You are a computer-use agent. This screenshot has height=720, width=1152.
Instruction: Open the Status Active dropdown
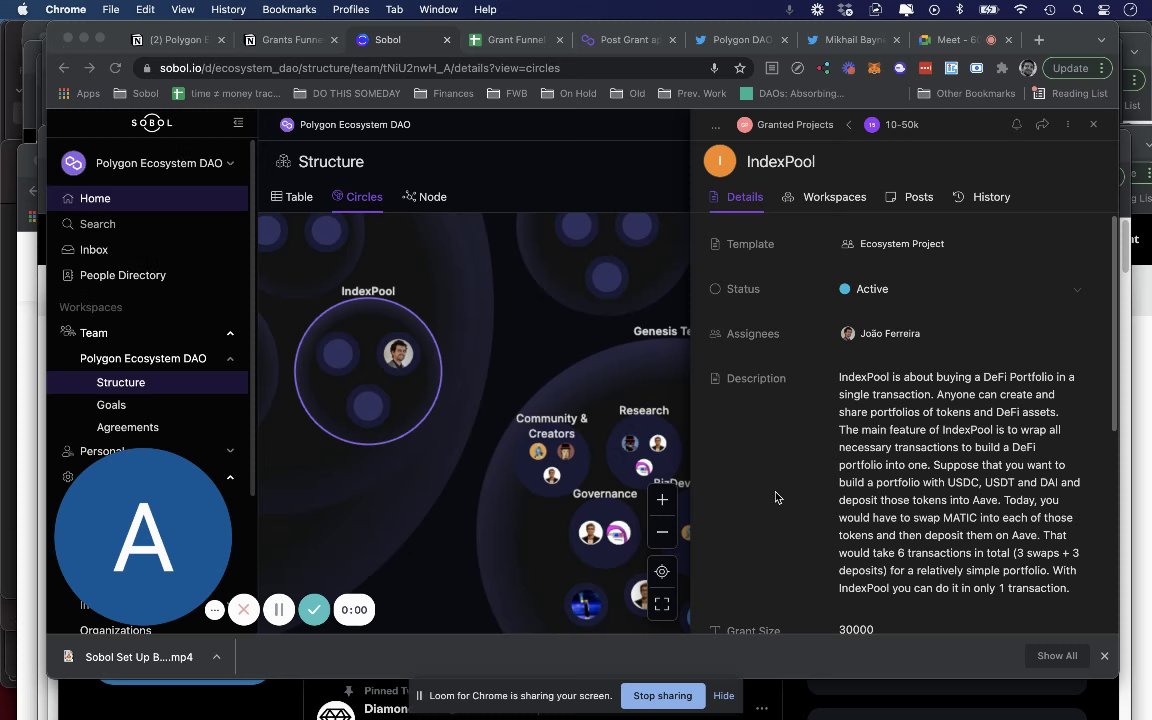click(x=961, y=289)
